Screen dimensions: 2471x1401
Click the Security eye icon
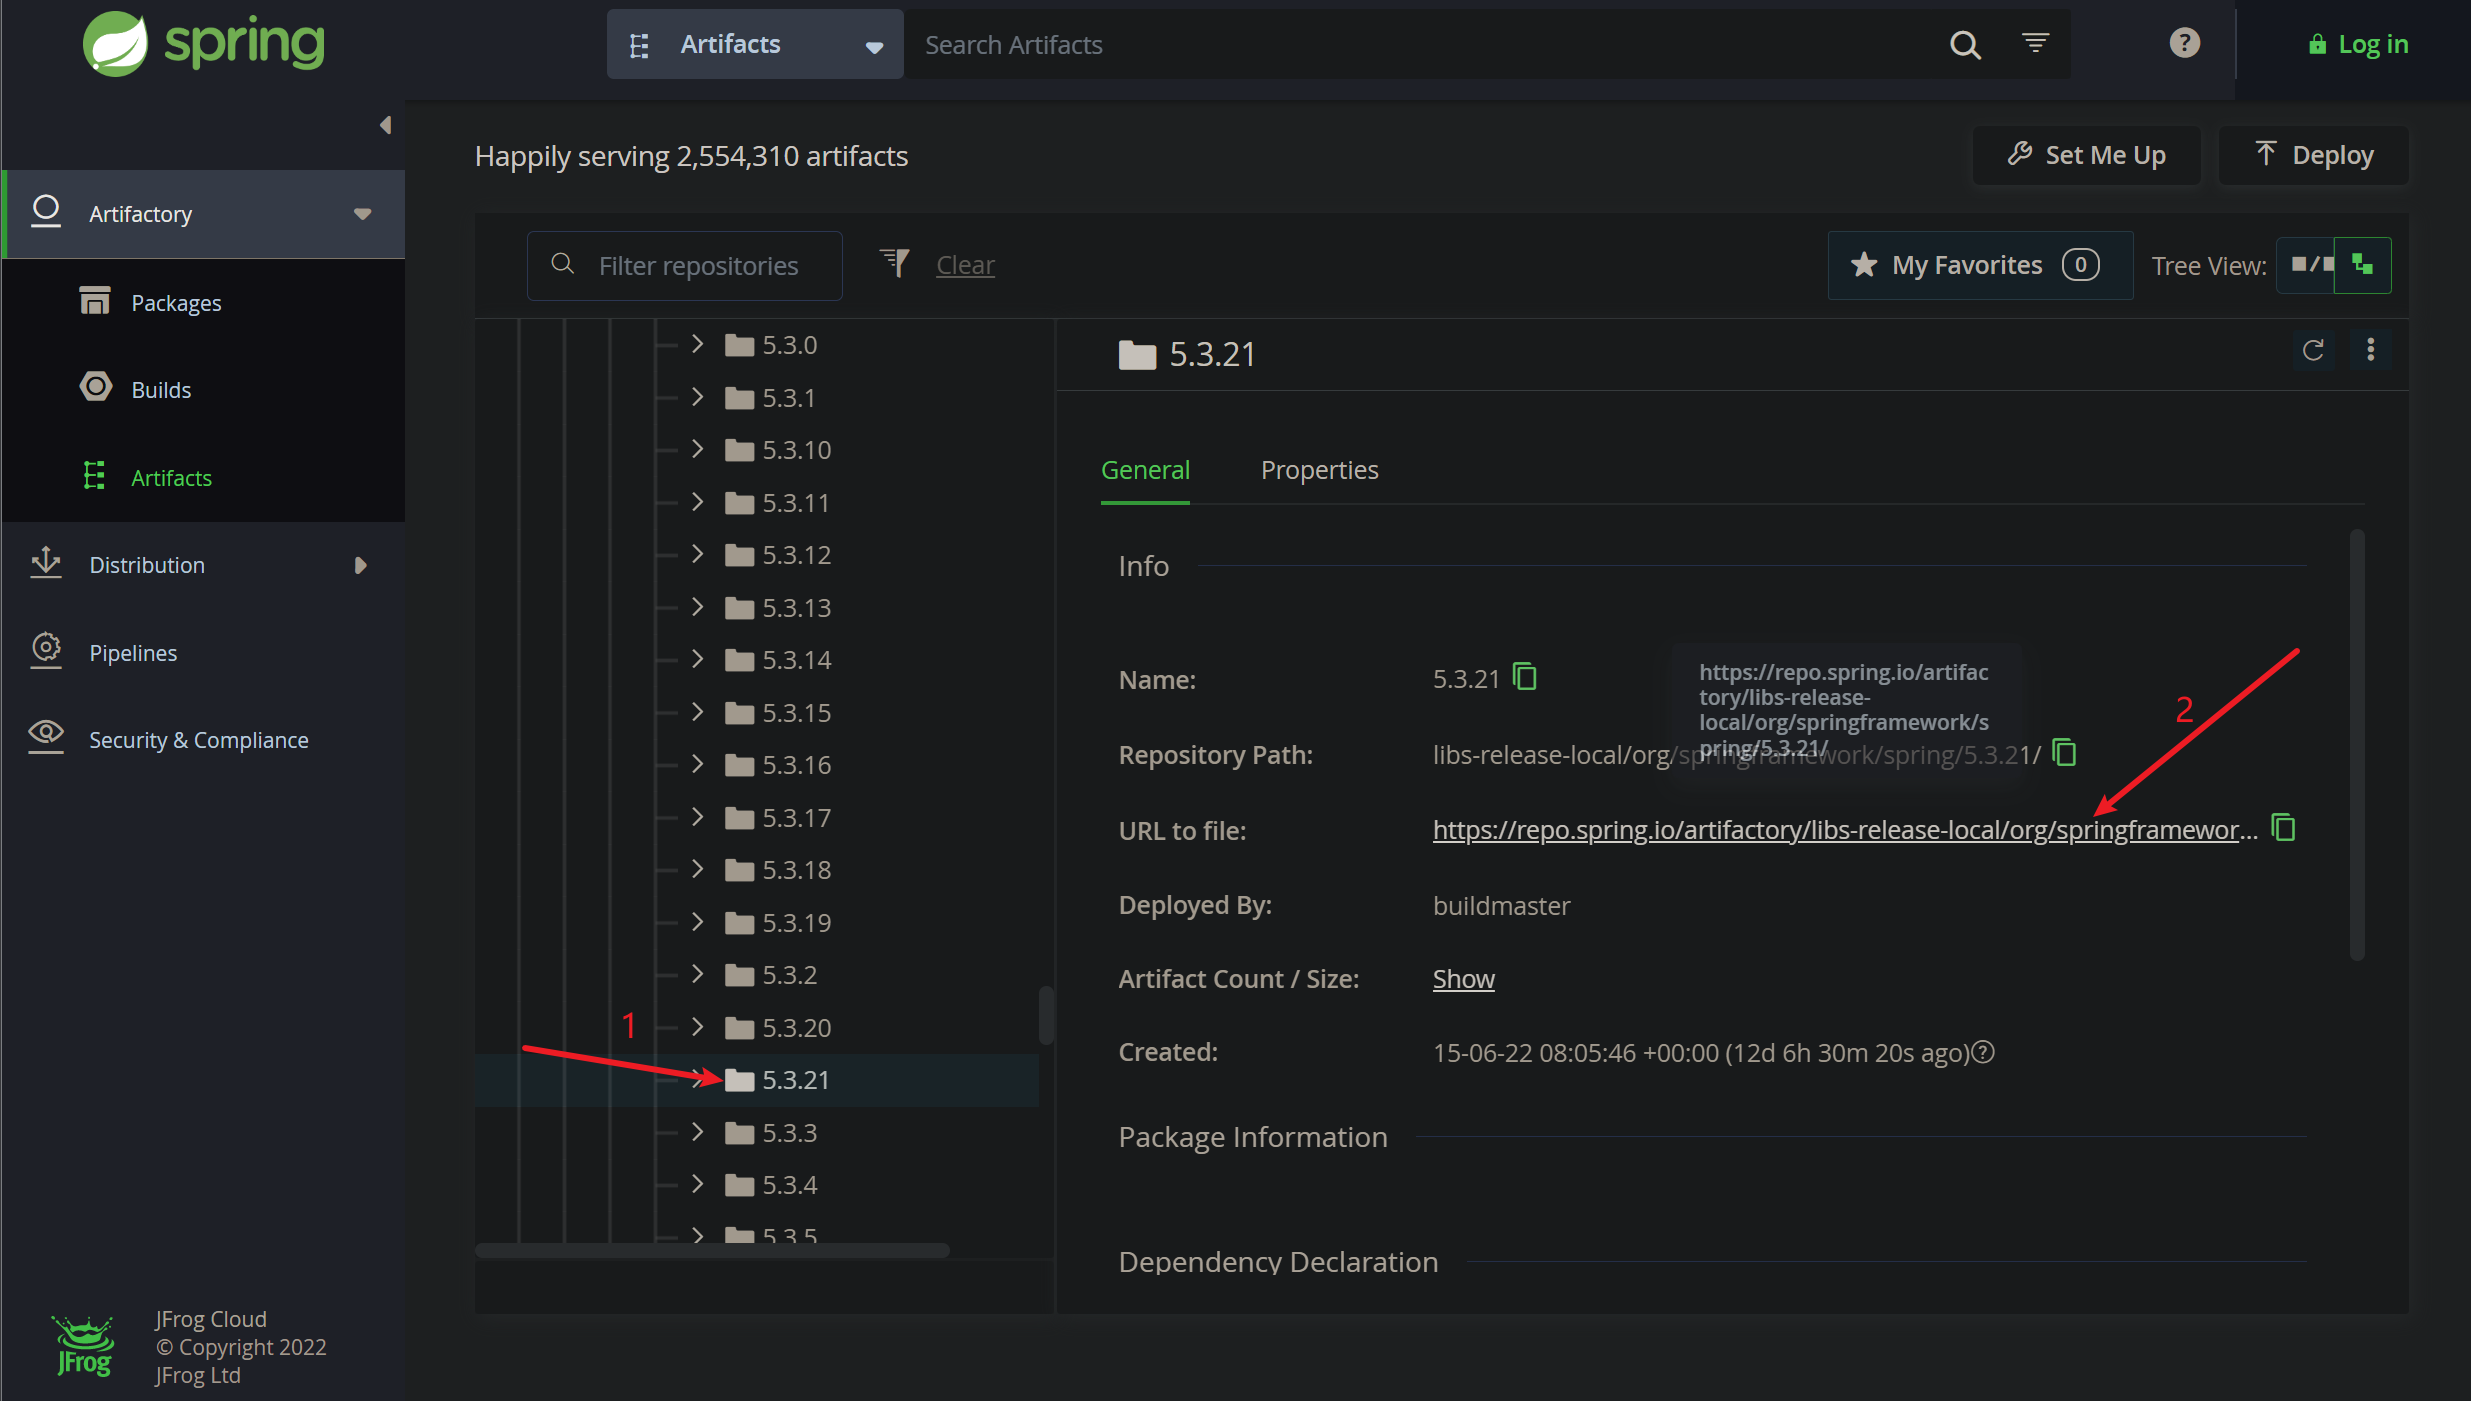(x=46, y=736)
